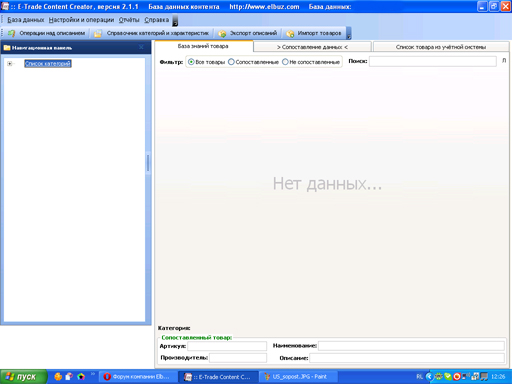Image resolution: width=512 pixels, height=384 pixels.
Task: Open the Opera forum window taskbar button
Action: pyautogui.click(x=138, y=377)
